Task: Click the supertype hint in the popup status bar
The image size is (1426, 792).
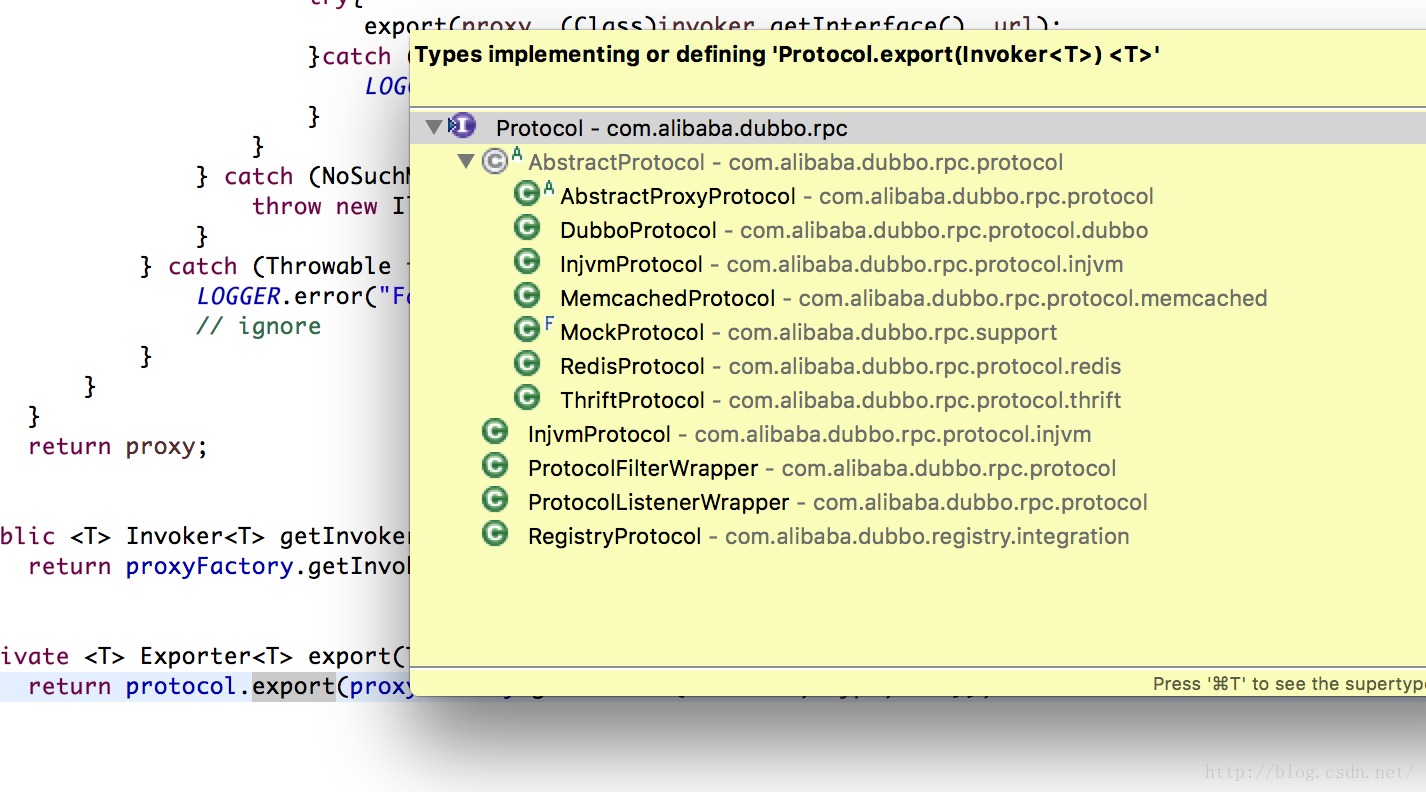Action: 1289,684
